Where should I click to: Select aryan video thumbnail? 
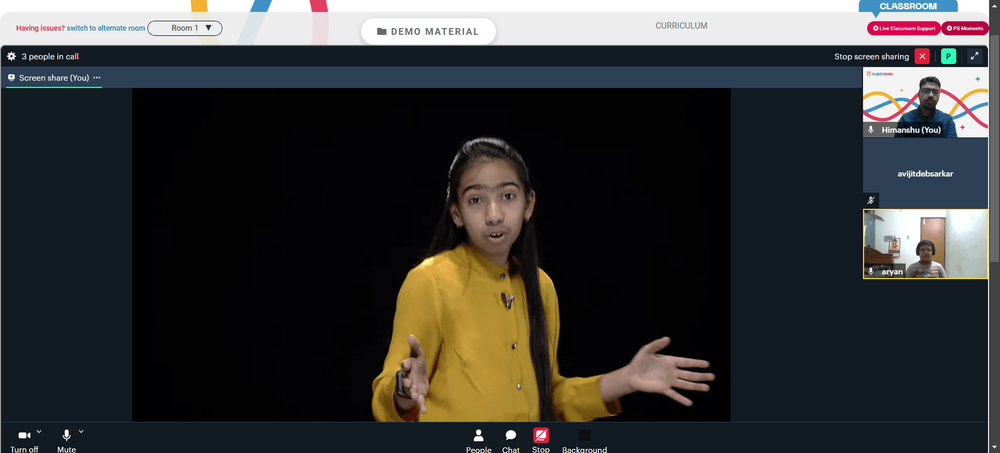925,244
